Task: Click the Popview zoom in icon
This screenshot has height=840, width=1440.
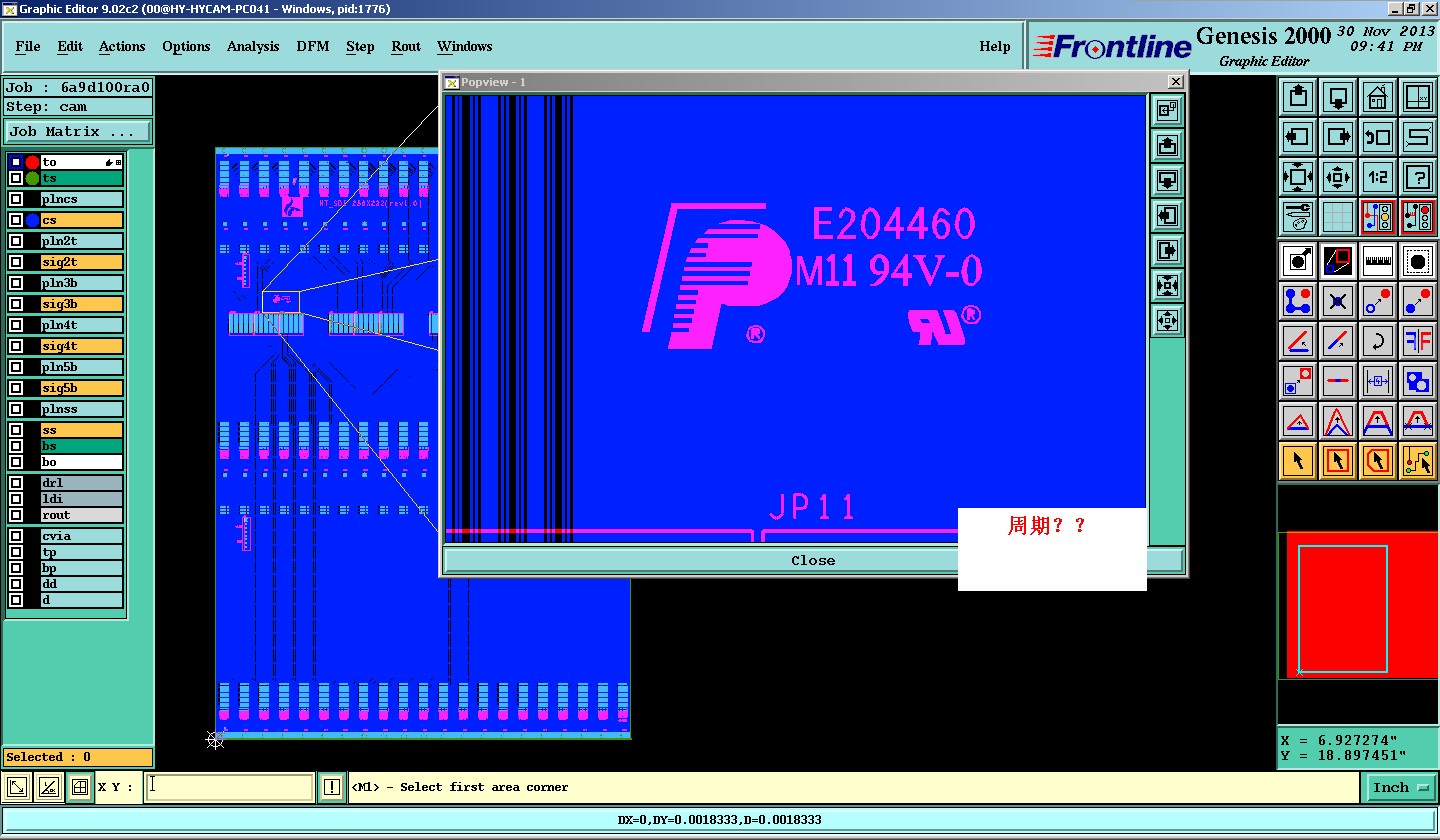Action: tap(1167, 286)
